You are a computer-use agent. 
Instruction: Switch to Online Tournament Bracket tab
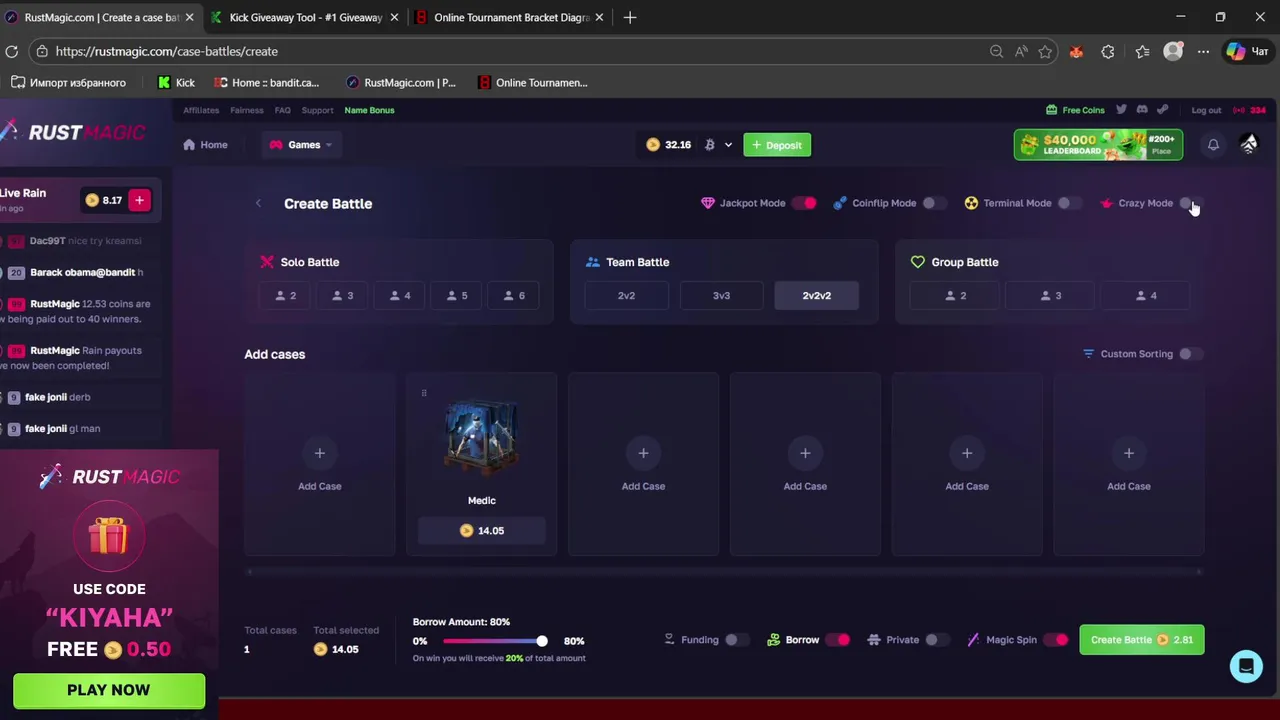point(510,17)
